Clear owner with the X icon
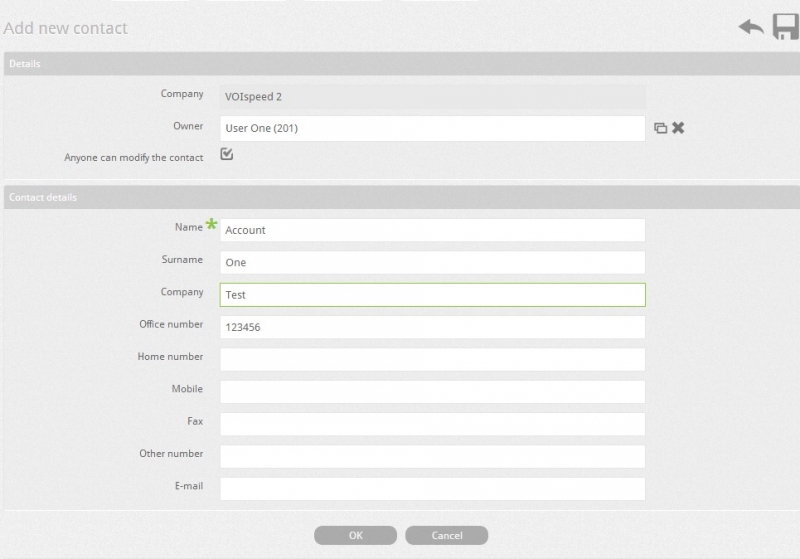The image size is (800, 559). 678,128
